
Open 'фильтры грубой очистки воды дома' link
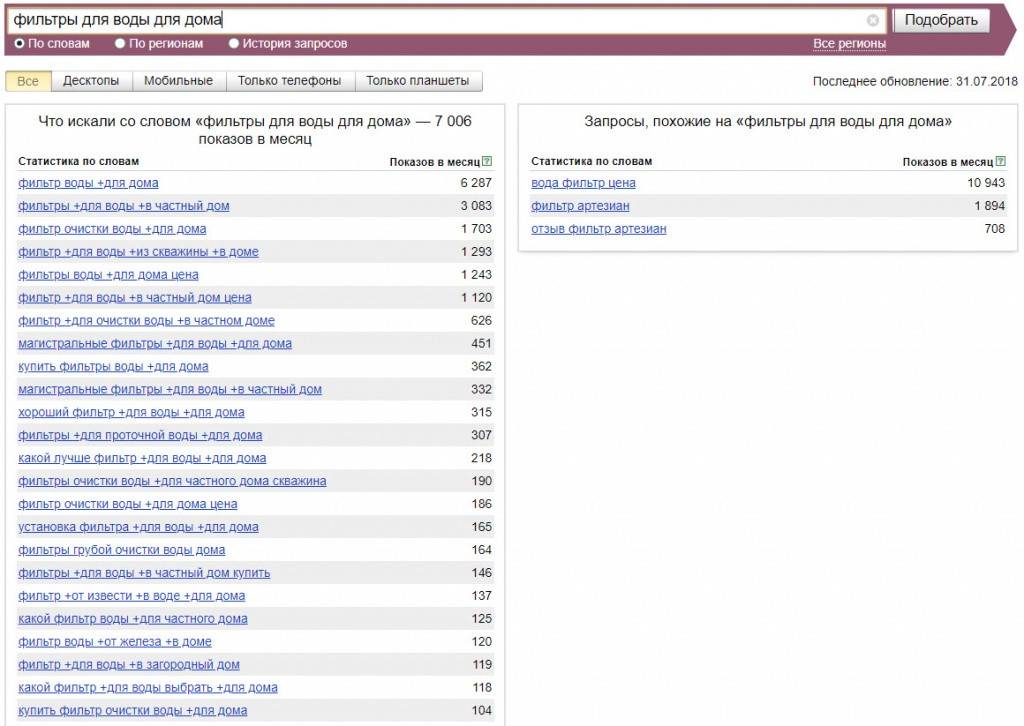tap(121, 550)
